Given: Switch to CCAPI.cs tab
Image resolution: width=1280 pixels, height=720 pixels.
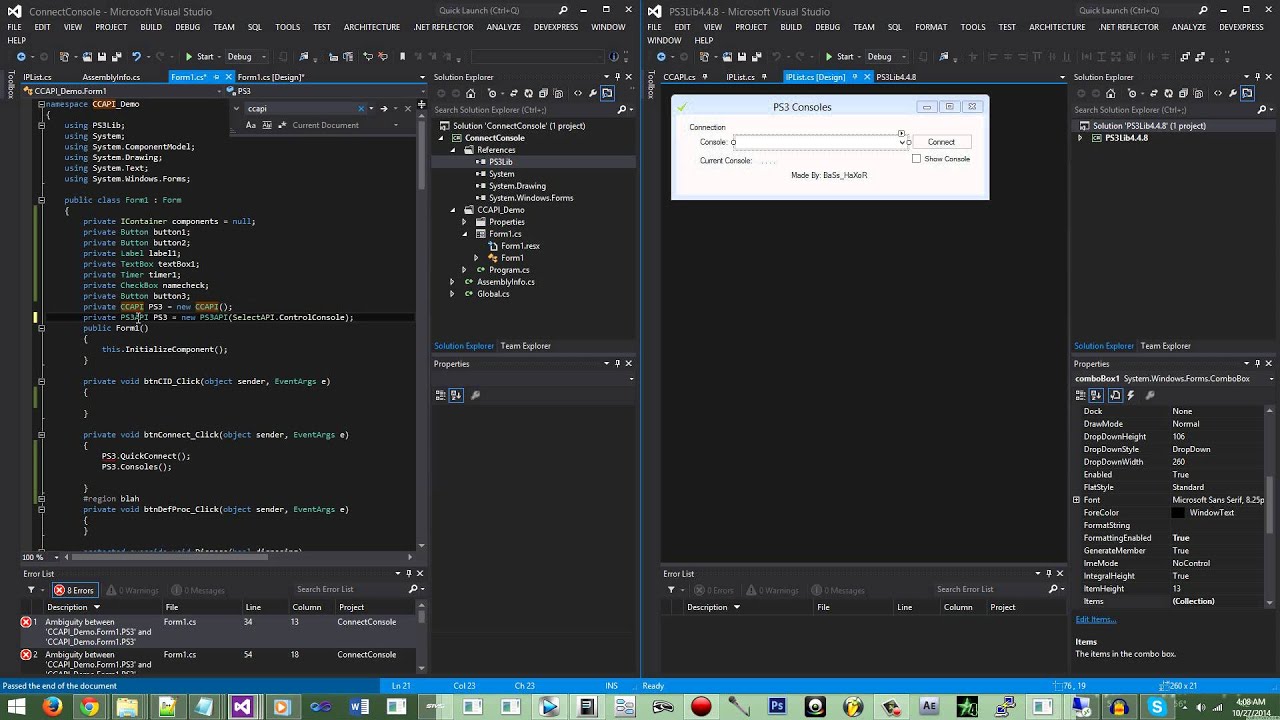Looking at the screenshot, I should pyautogui.click(x=680, y=77).
